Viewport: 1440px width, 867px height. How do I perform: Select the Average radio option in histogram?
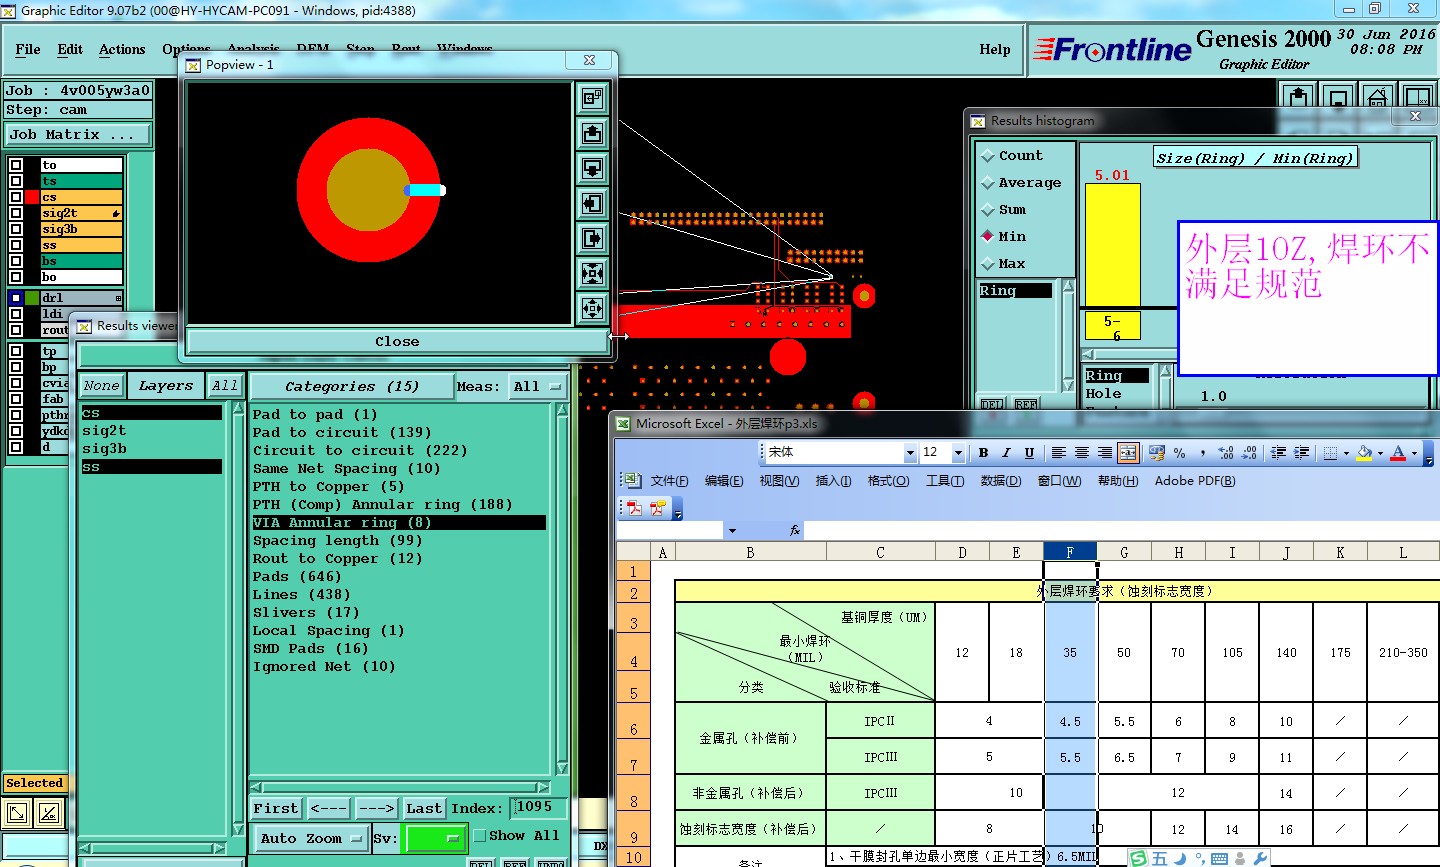point(988,183)
